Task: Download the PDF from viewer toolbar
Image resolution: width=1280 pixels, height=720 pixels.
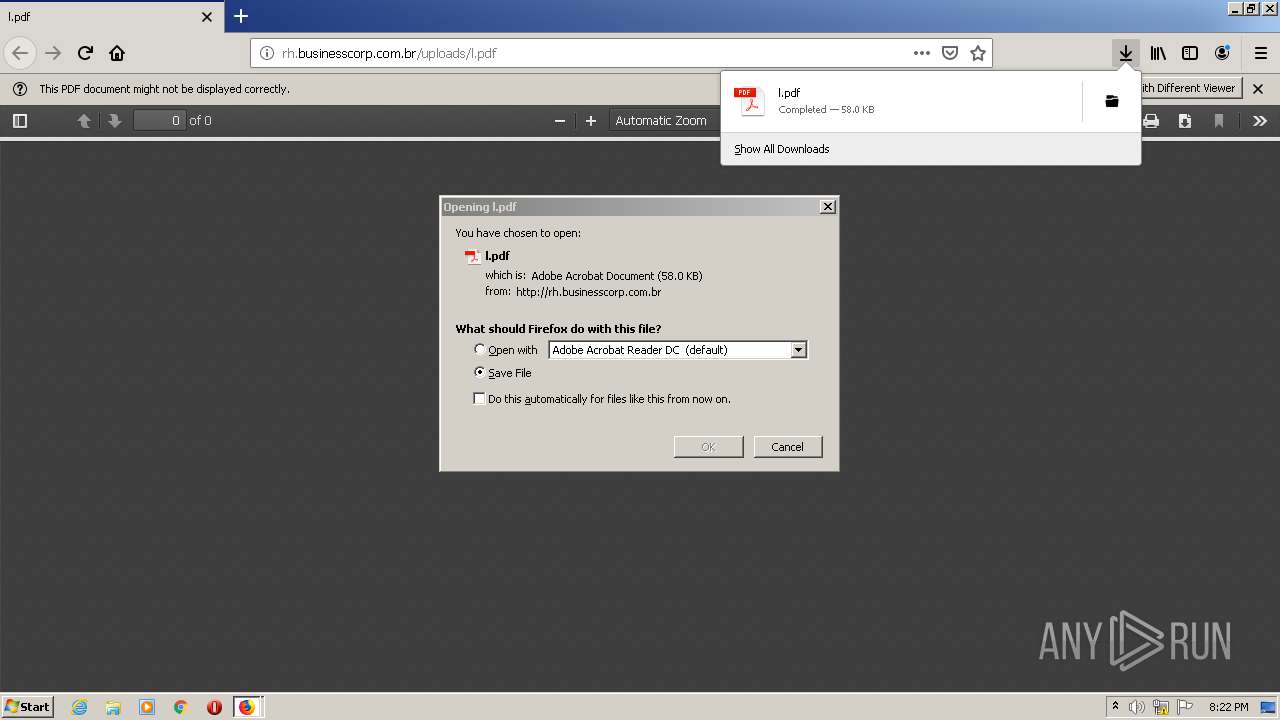Action: [x=1185, y=121]
